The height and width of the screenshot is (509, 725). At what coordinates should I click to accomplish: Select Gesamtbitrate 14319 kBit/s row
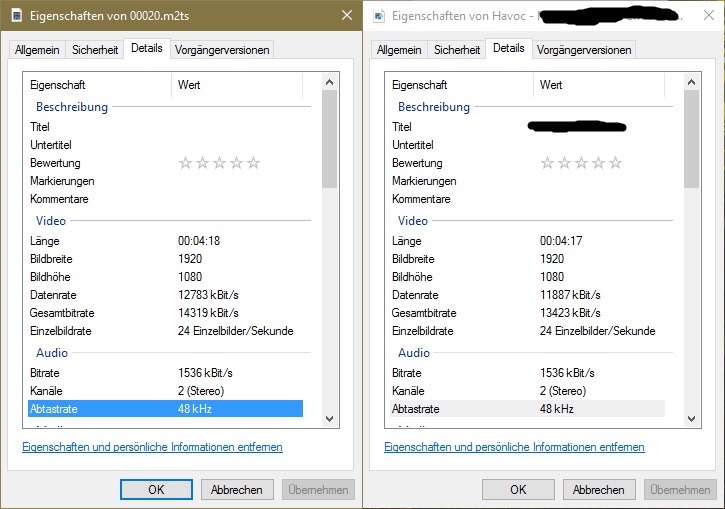(x=165, y=313)
